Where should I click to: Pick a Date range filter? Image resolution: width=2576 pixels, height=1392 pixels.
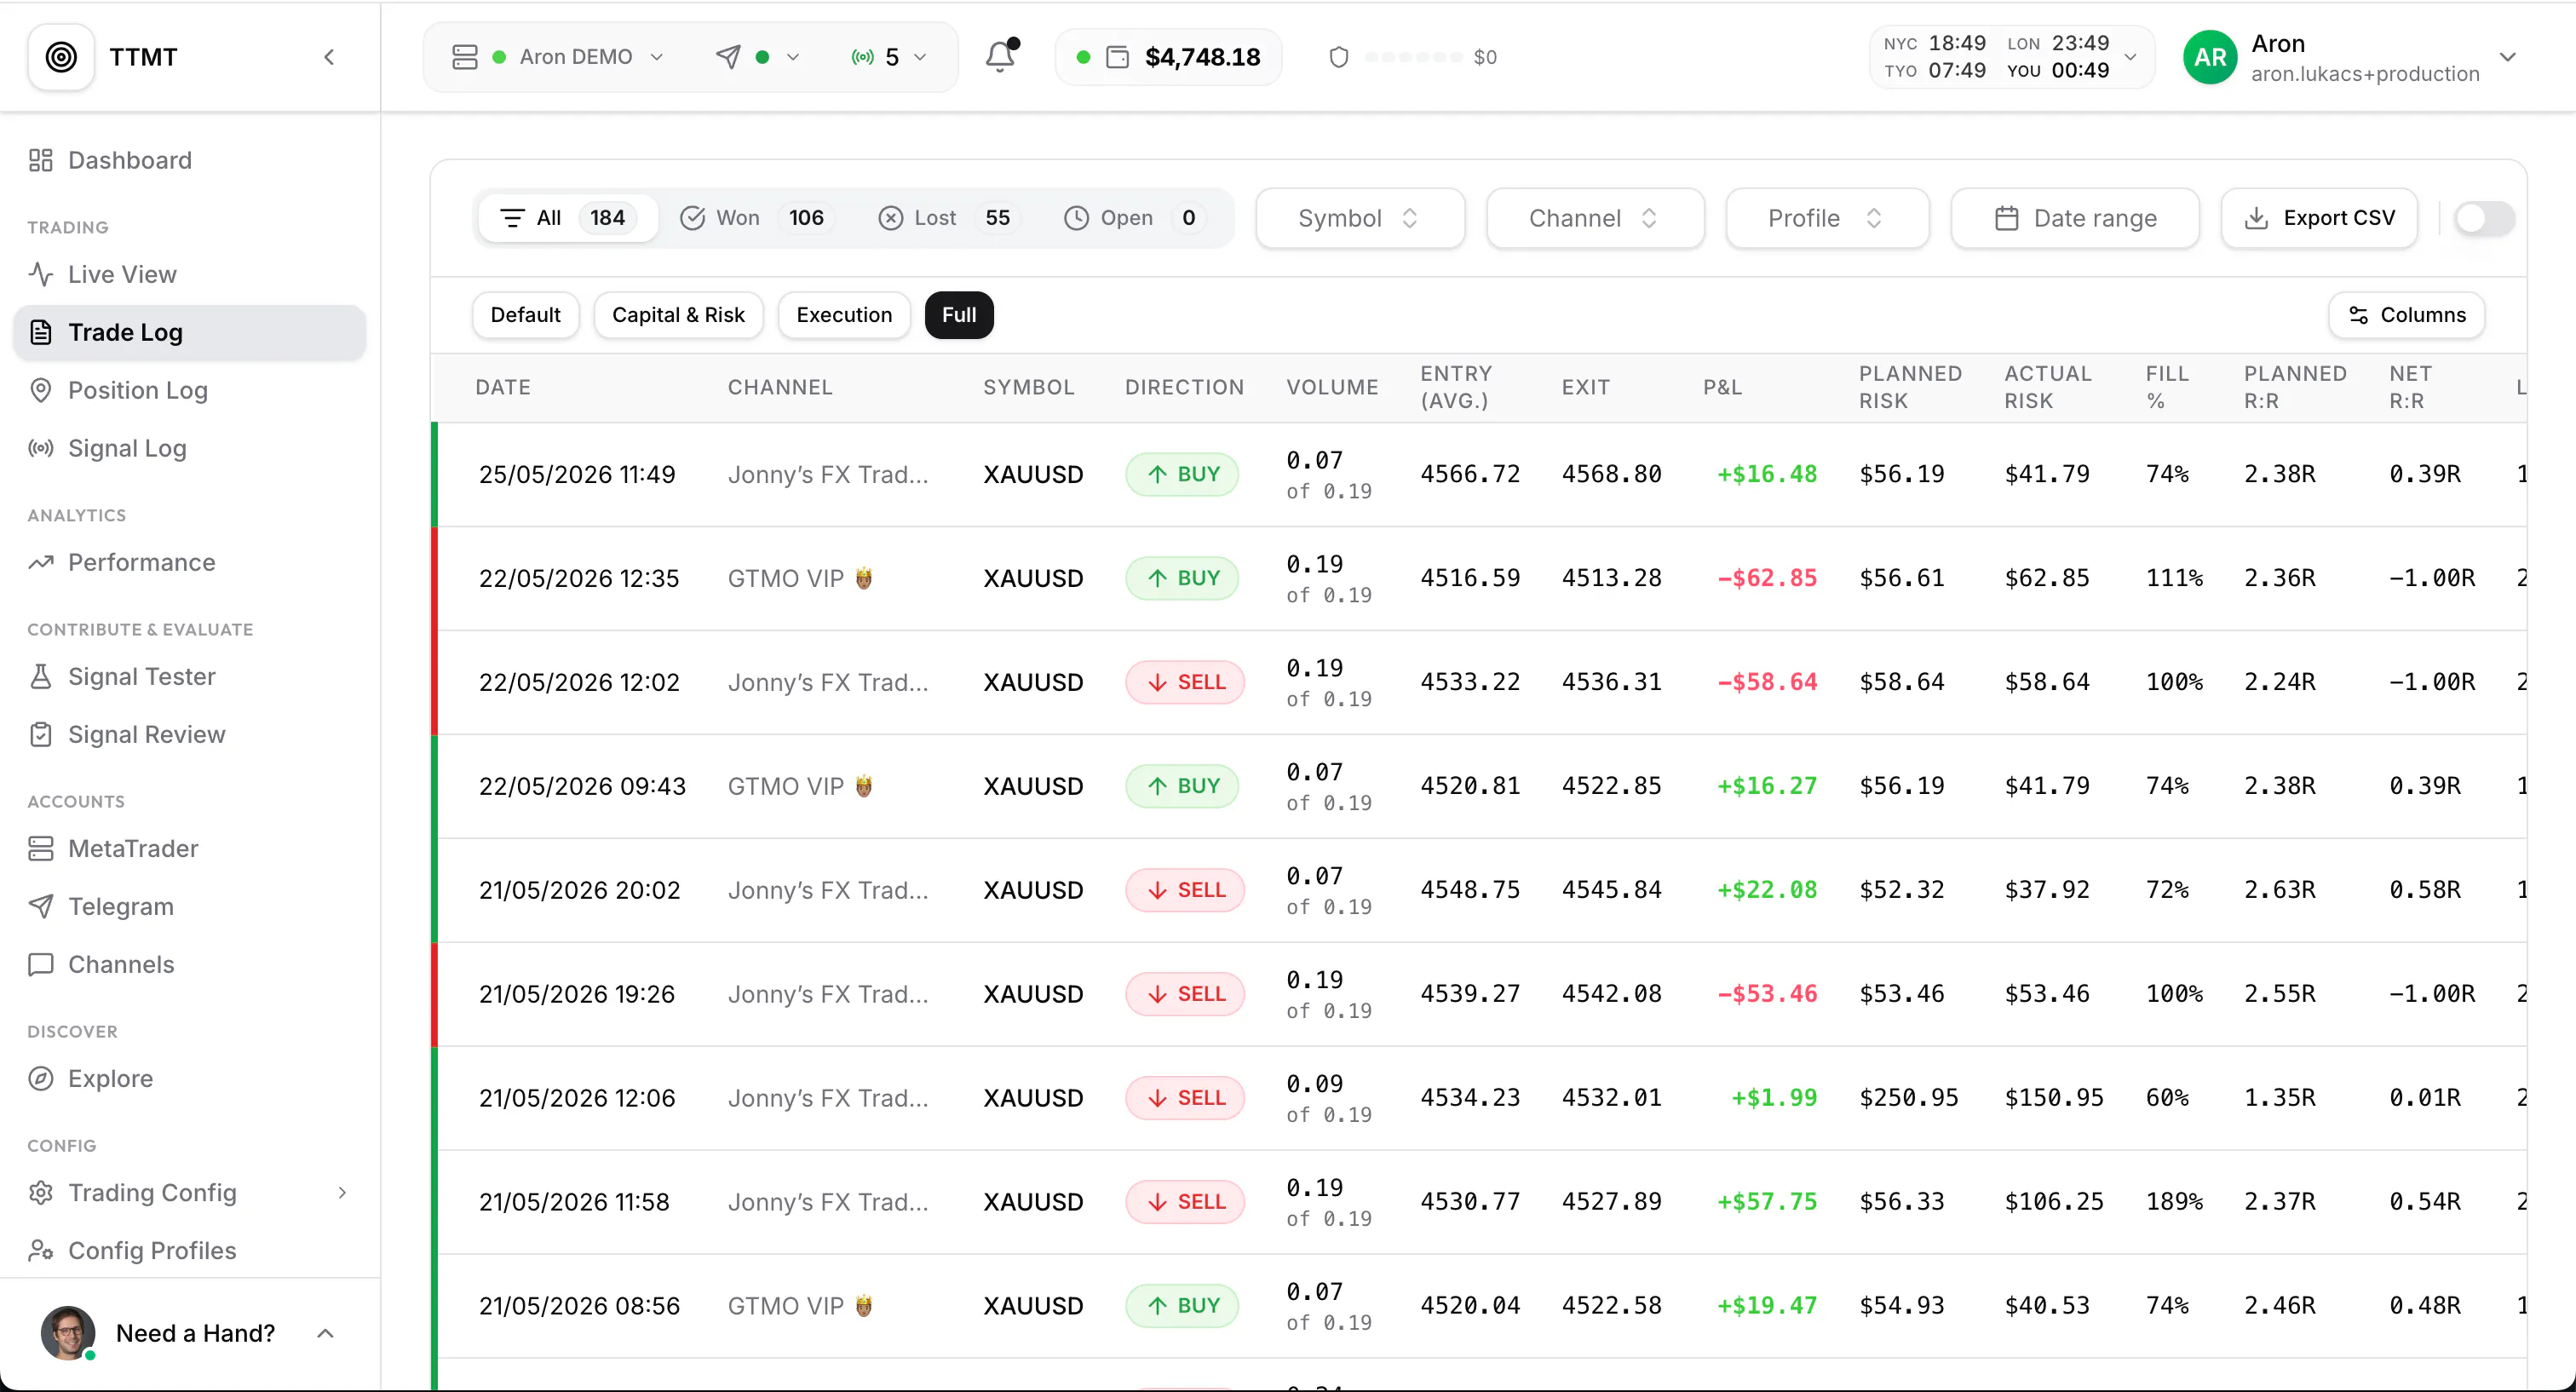click(2075, 218)
